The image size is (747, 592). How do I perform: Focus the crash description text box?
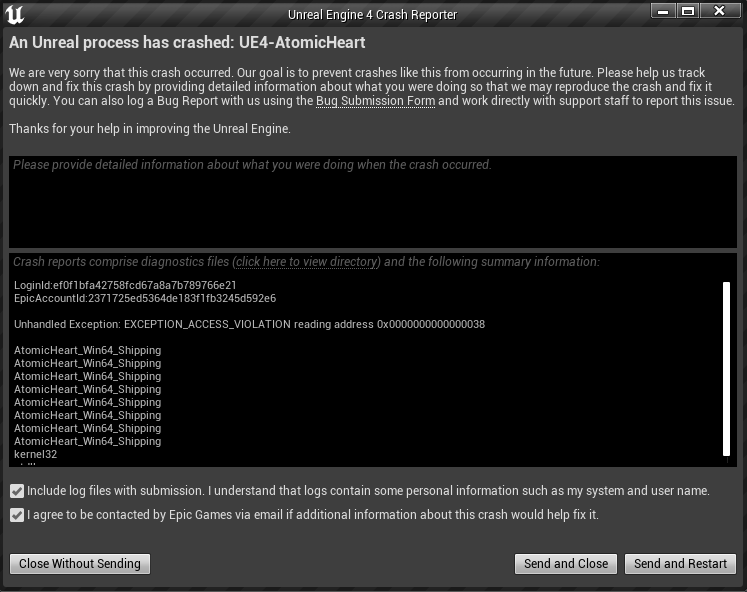(373, 201)
